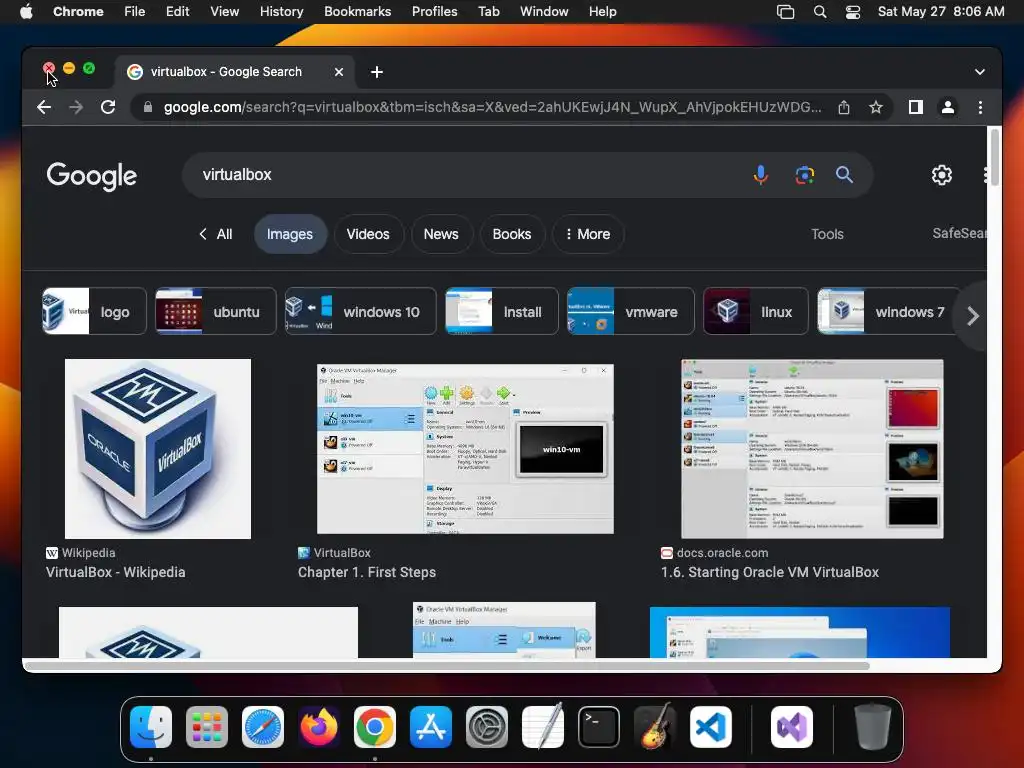Screen dimensions: 1024x768
Task: Open the Chapter 1. First Steps link
Action: point(366,572)
